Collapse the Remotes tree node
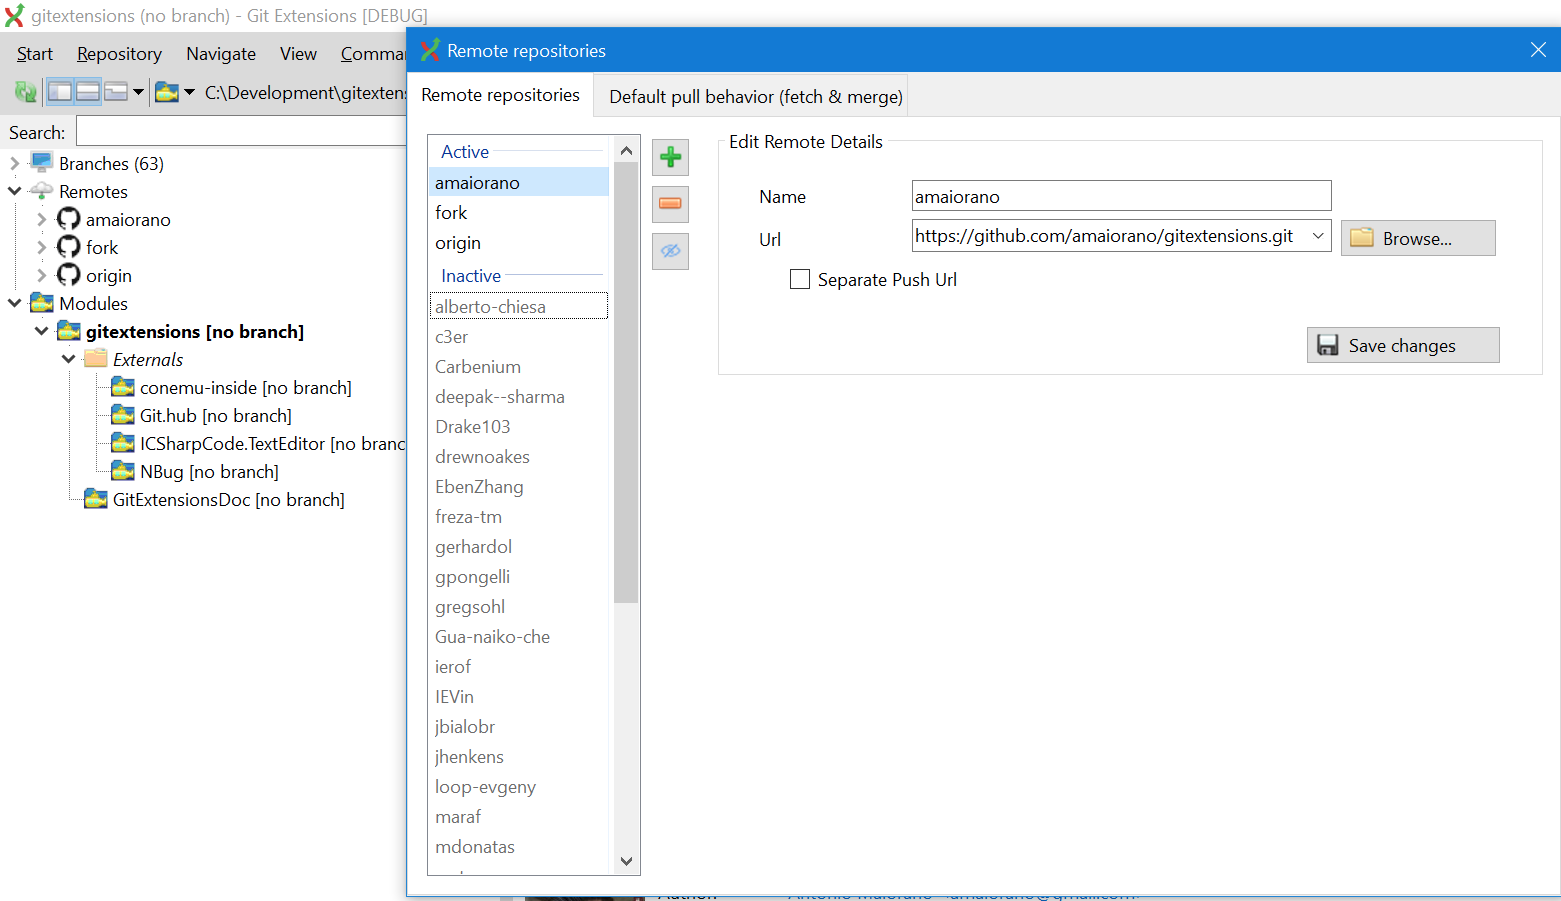This screenshot has height=901, width=1561. pos(14,191)
